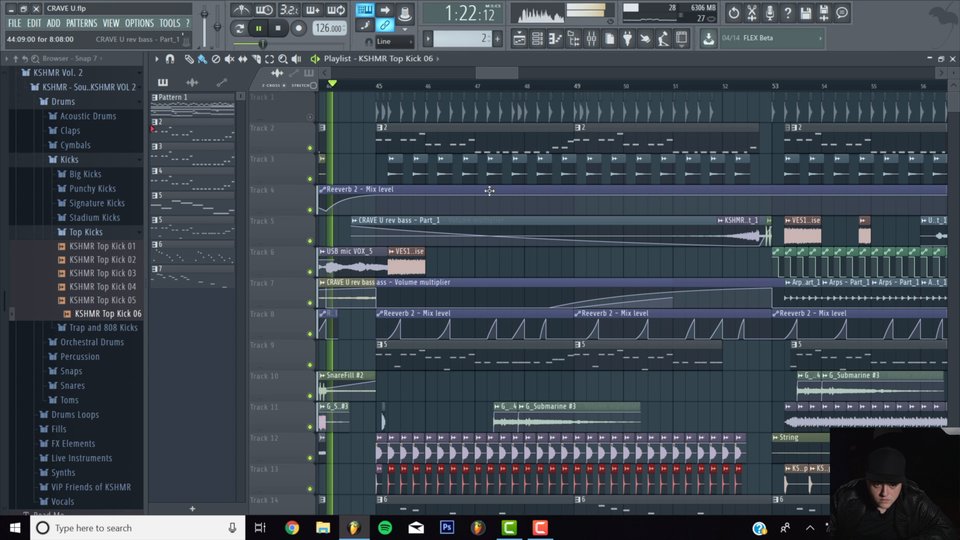960x540 pixels.
Task: Toggle the 3-2-1 countdown before recording
Action: 288,10
